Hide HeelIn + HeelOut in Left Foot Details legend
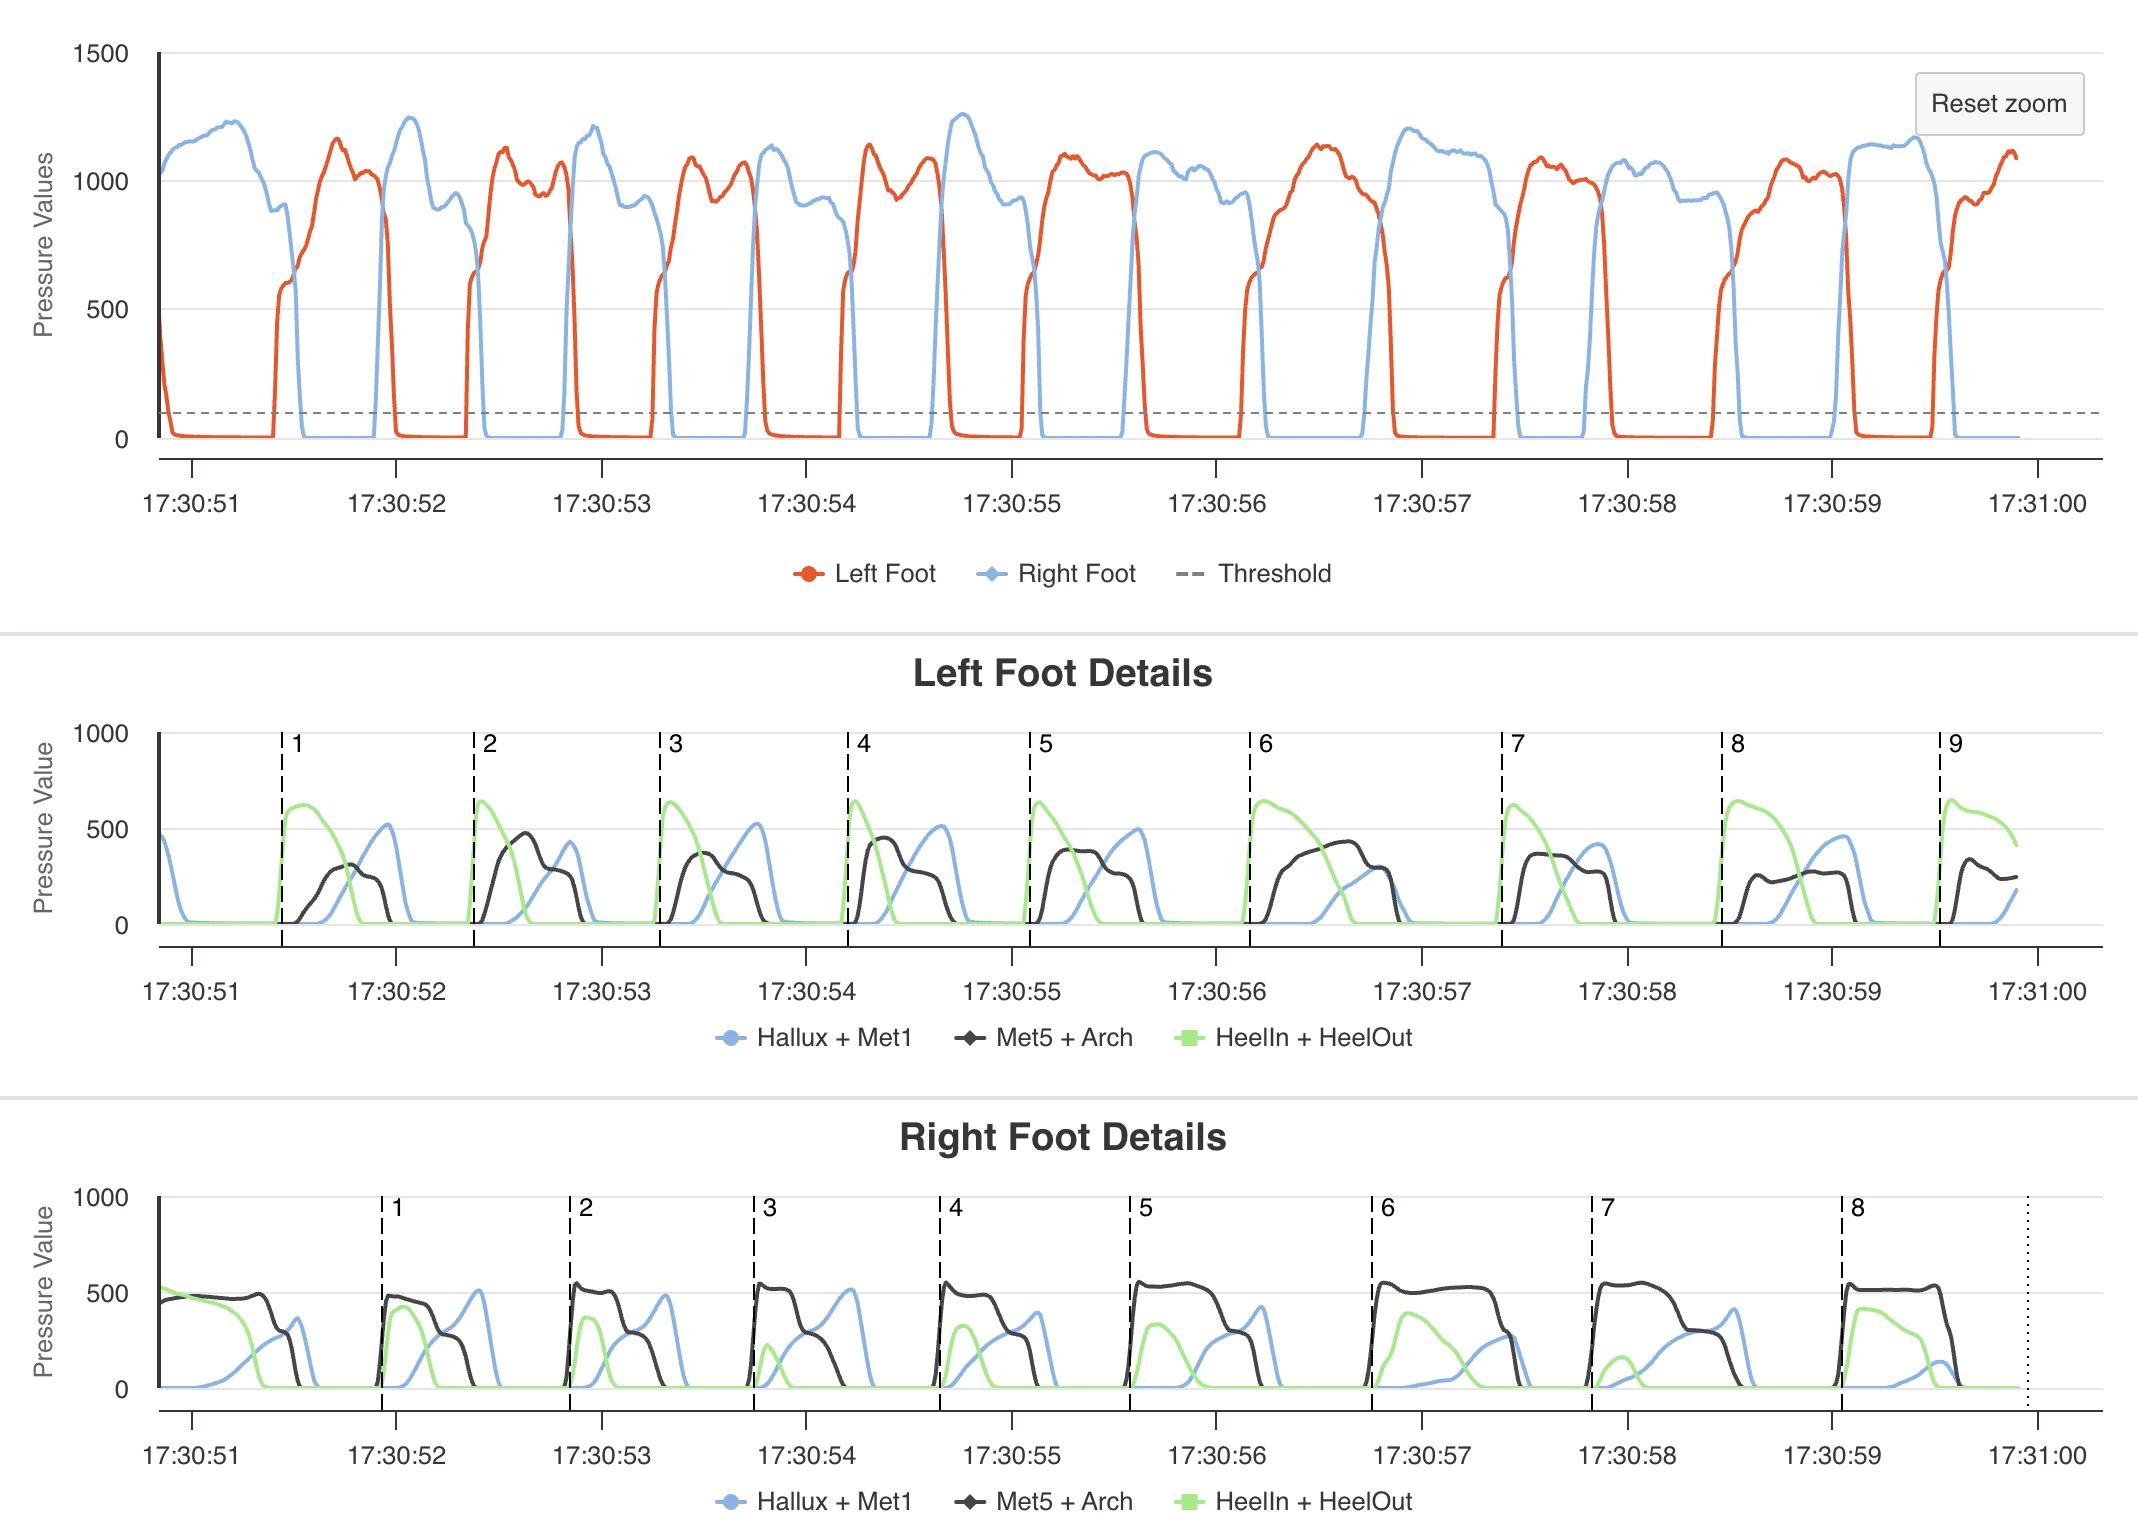This screenshot has height=1530, width=2138. pyautogui.click(x=1293, y=1037)
